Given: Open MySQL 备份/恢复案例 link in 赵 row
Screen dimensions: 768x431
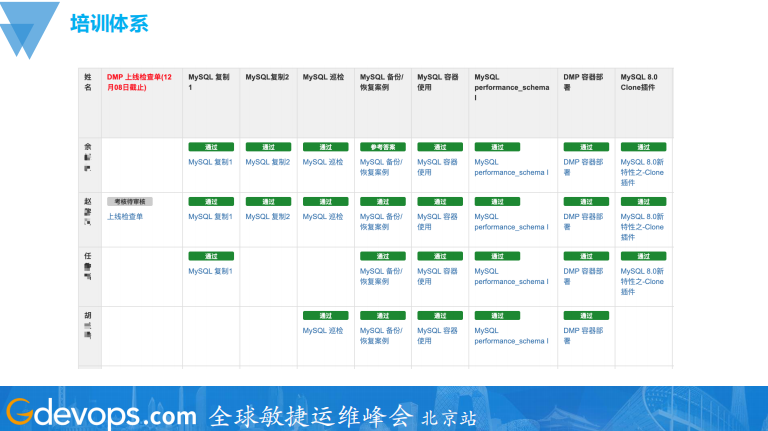Looking at the screenshot, I should click(x=381, y=221).
